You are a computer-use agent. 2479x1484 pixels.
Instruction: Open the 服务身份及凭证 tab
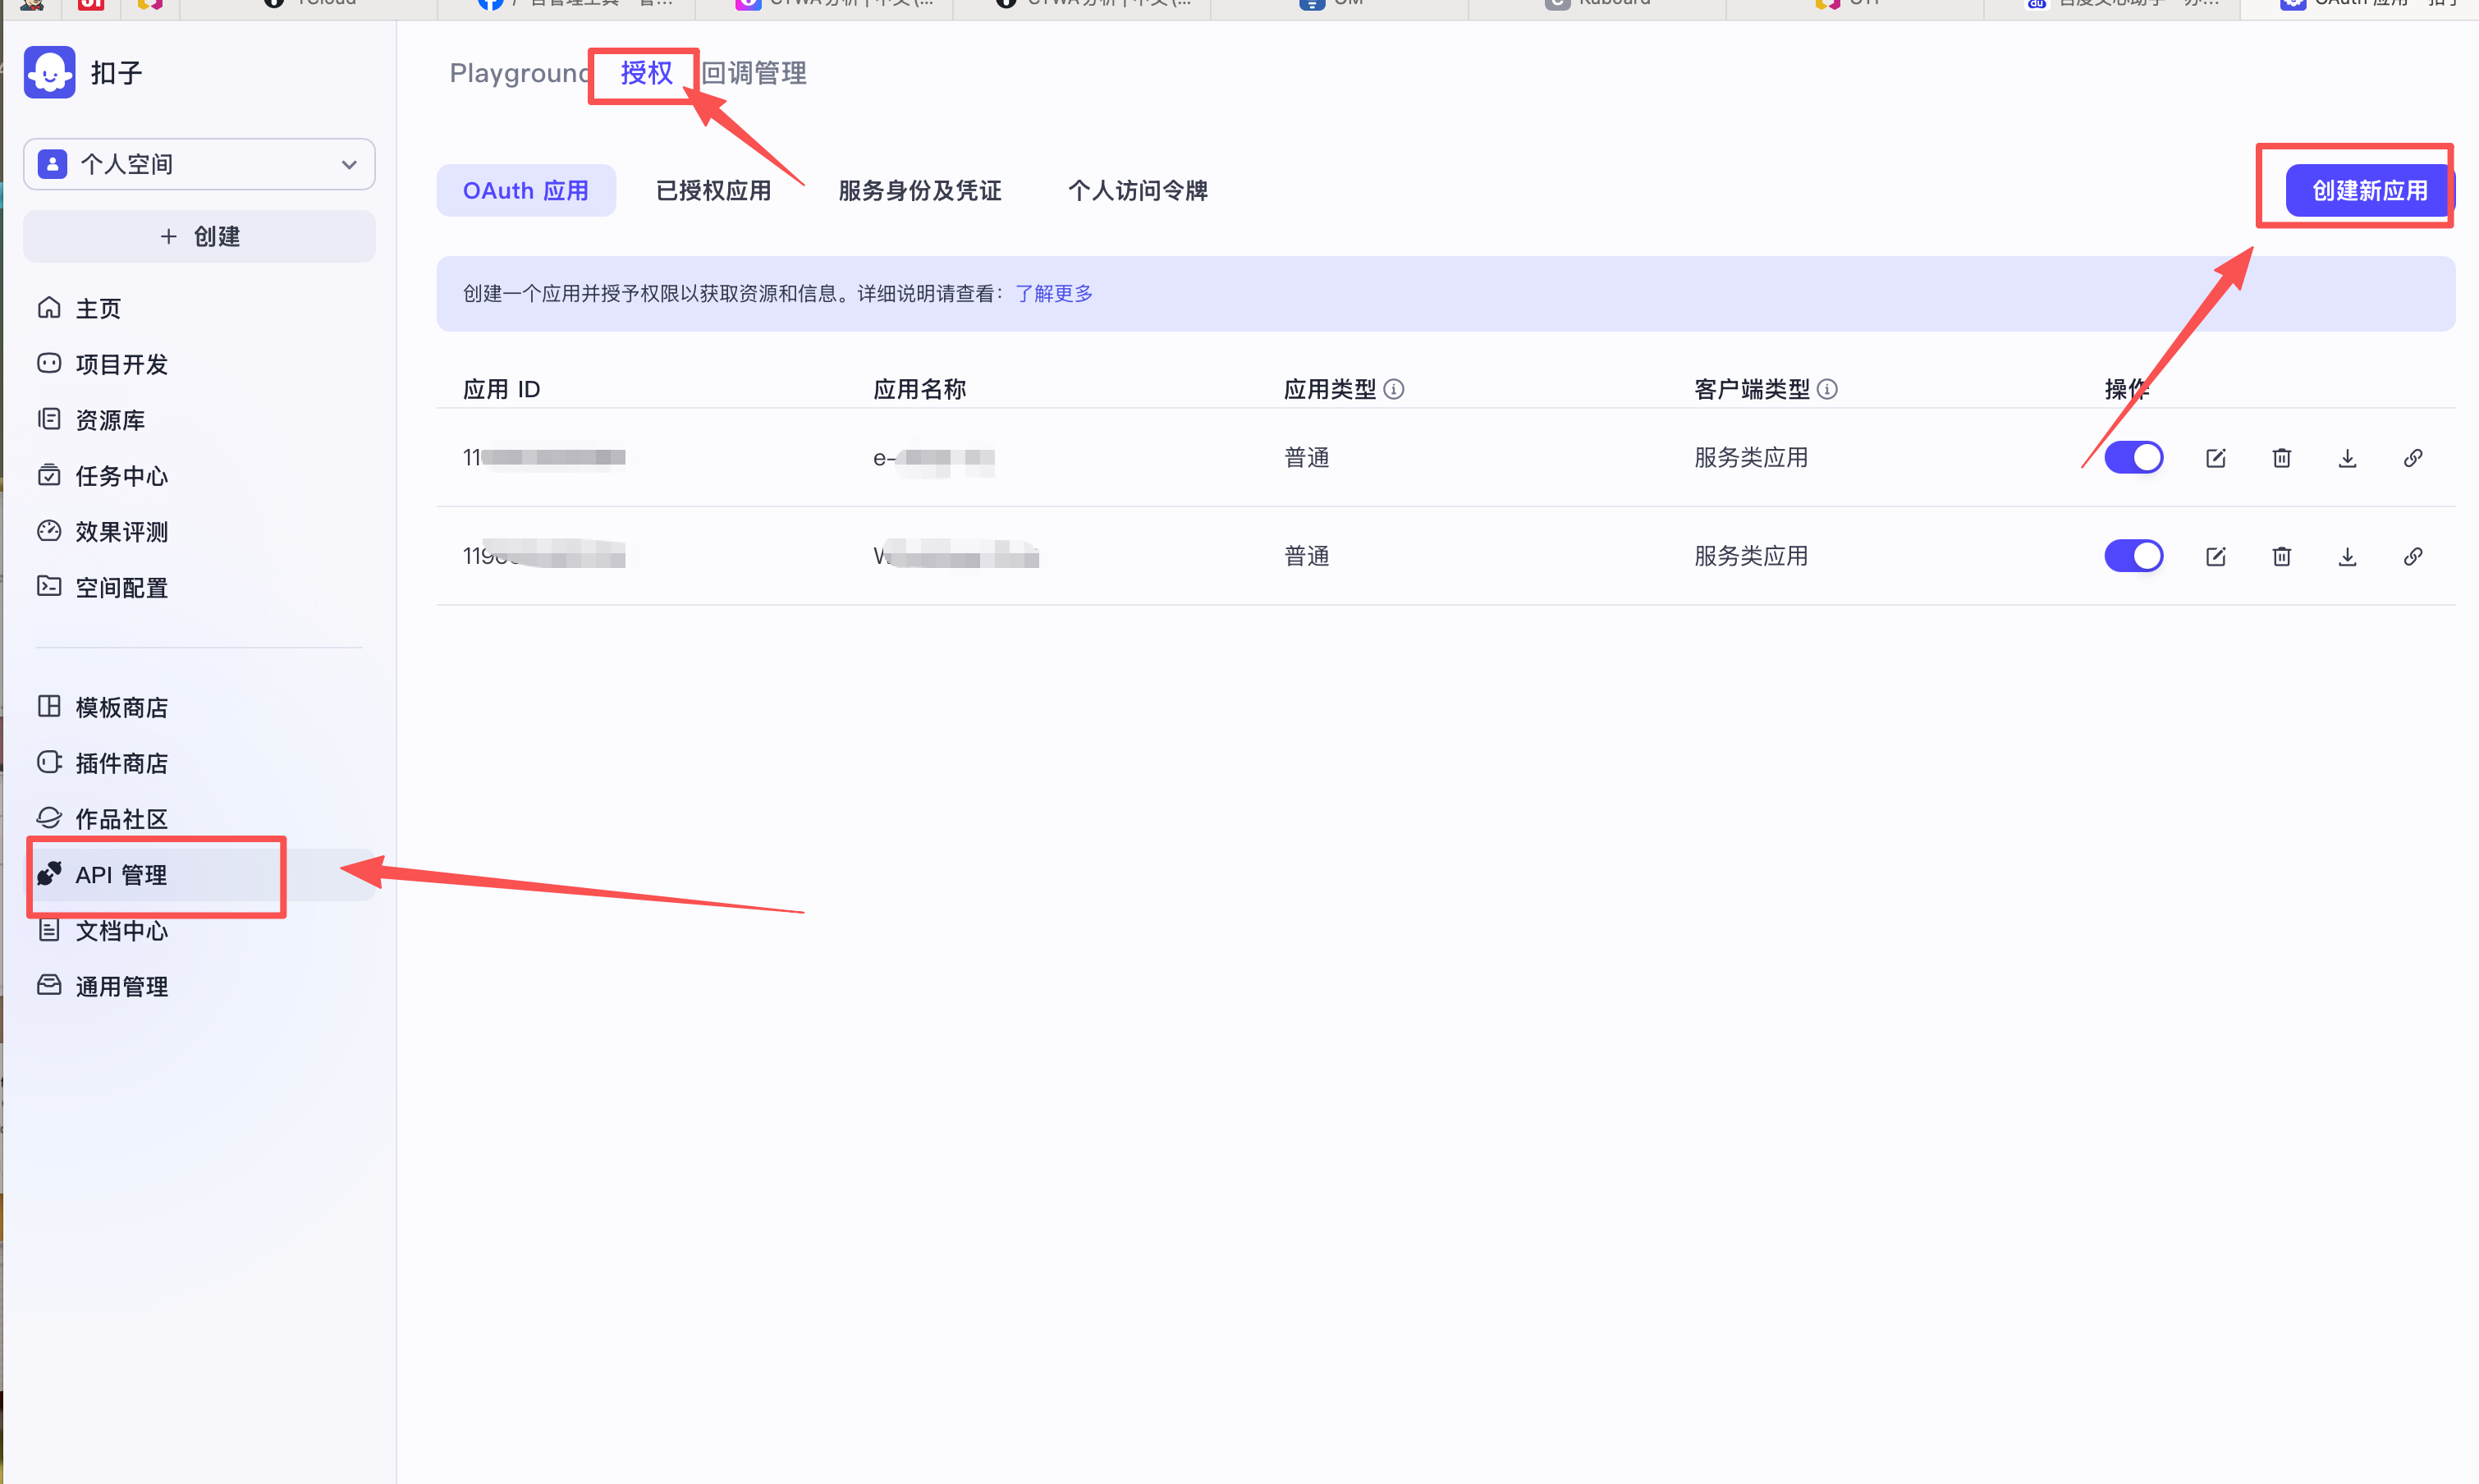[919, 191]
